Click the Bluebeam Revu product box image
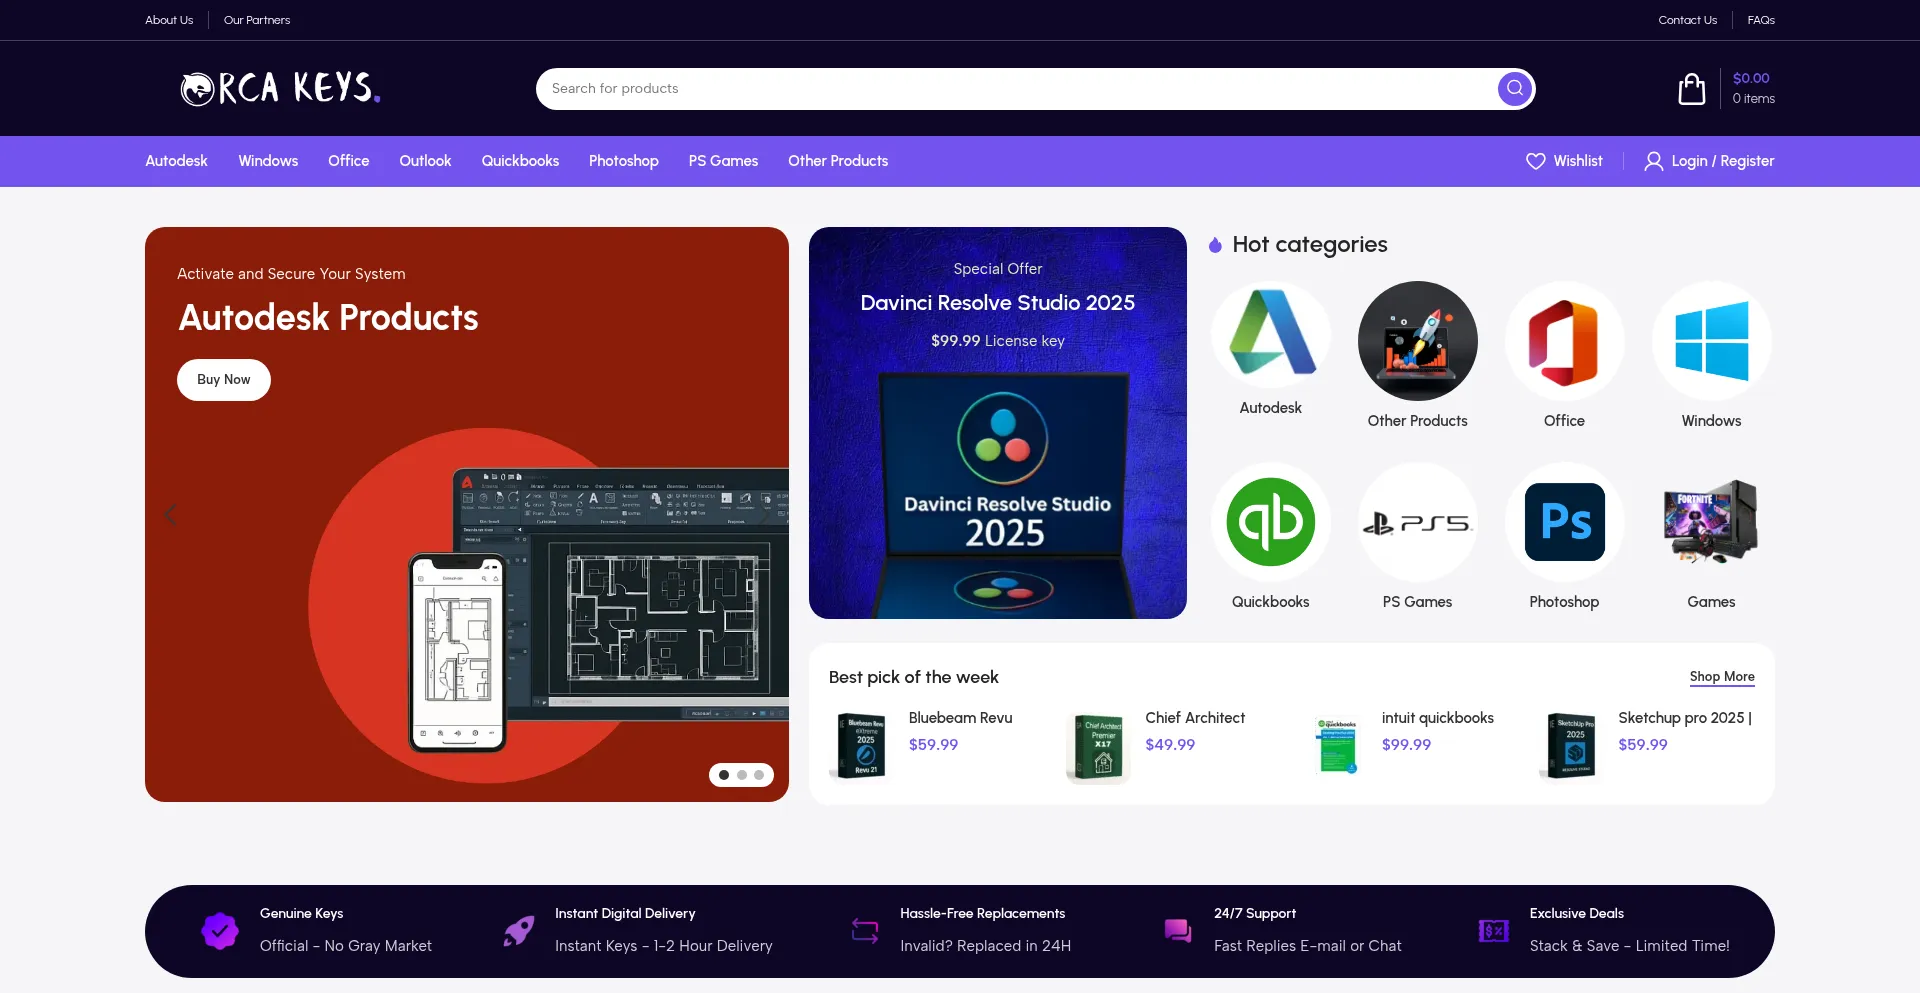This screenshot has height=993, width=1920. pyautogui.click(x=861, y=746)
